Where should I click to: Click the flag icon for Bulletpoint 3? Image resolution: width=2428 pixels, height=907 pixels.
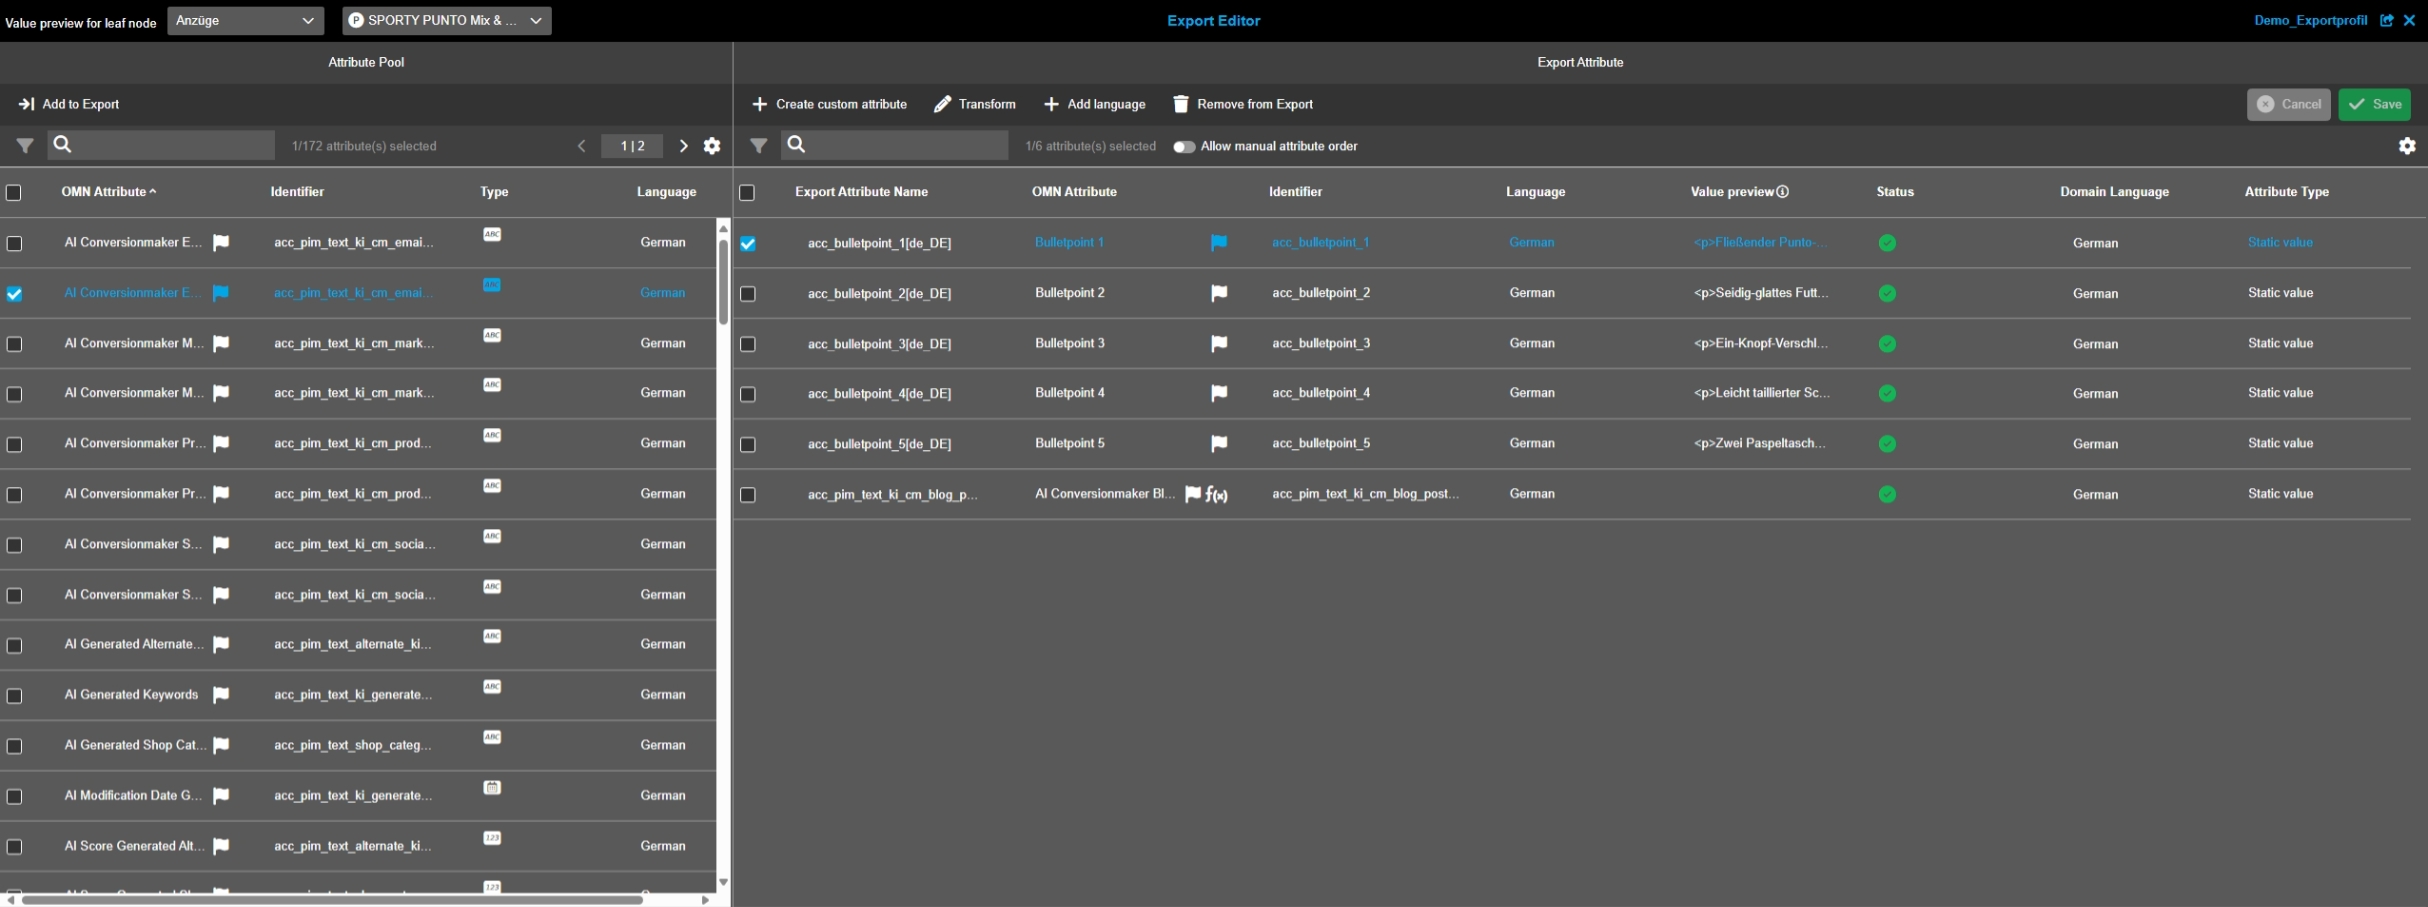1219,344
